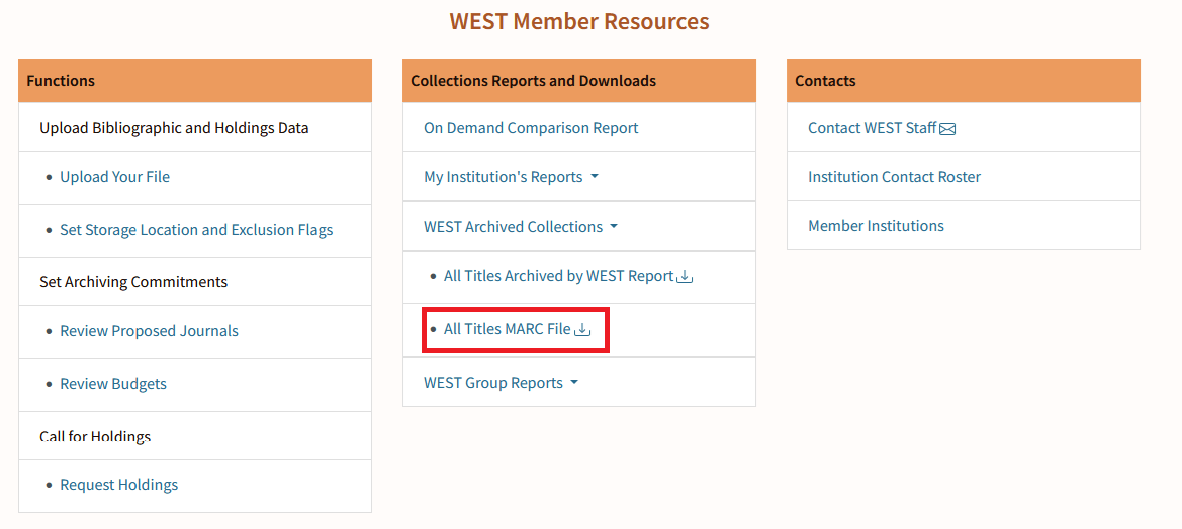This screenshot has width=1182, height=529.
Task: Click download icon beside WEST Report
Action: (684, 277)
